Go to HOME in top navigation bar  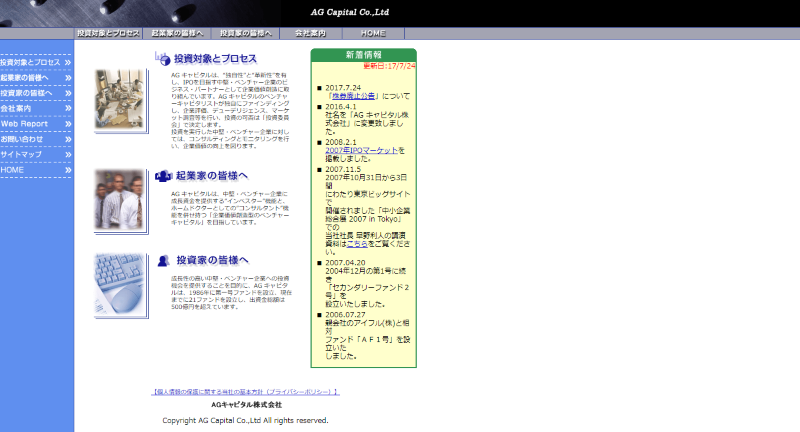click(373, 33)
